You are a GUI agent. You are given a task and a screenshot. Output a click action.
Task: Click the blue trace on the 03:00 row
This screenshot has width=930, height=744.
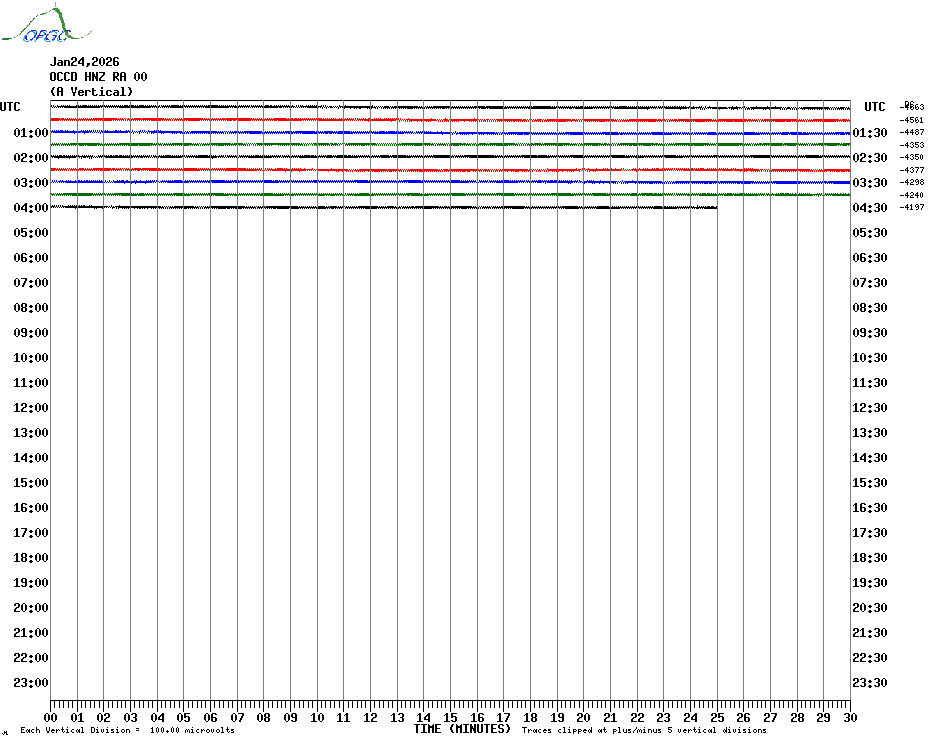click(x=450, y=182)
